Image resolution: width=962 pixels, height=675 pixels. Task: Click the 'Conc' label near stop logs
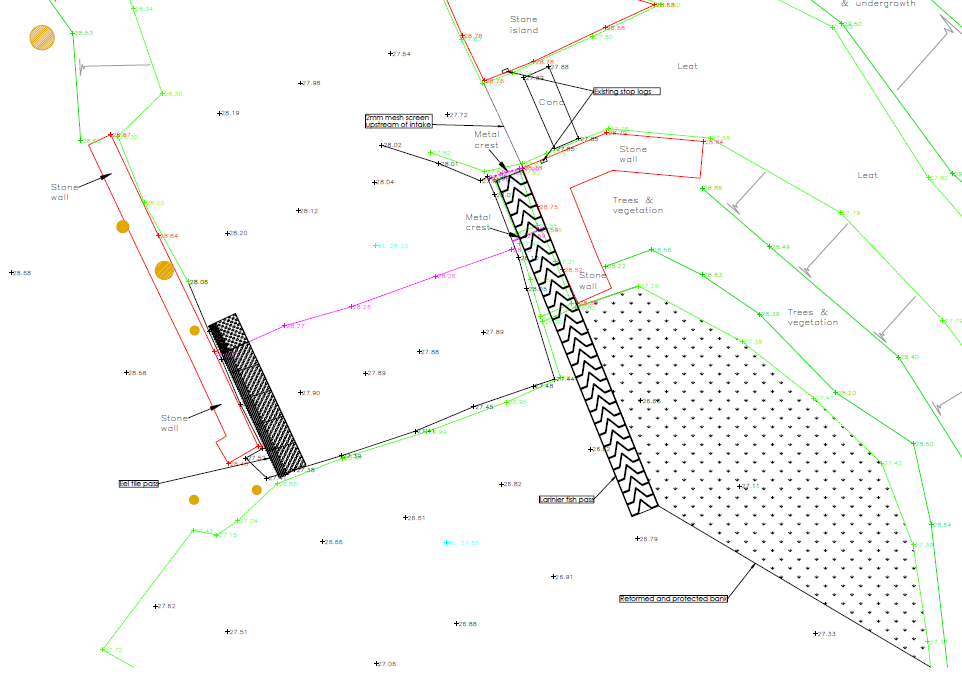551,102
